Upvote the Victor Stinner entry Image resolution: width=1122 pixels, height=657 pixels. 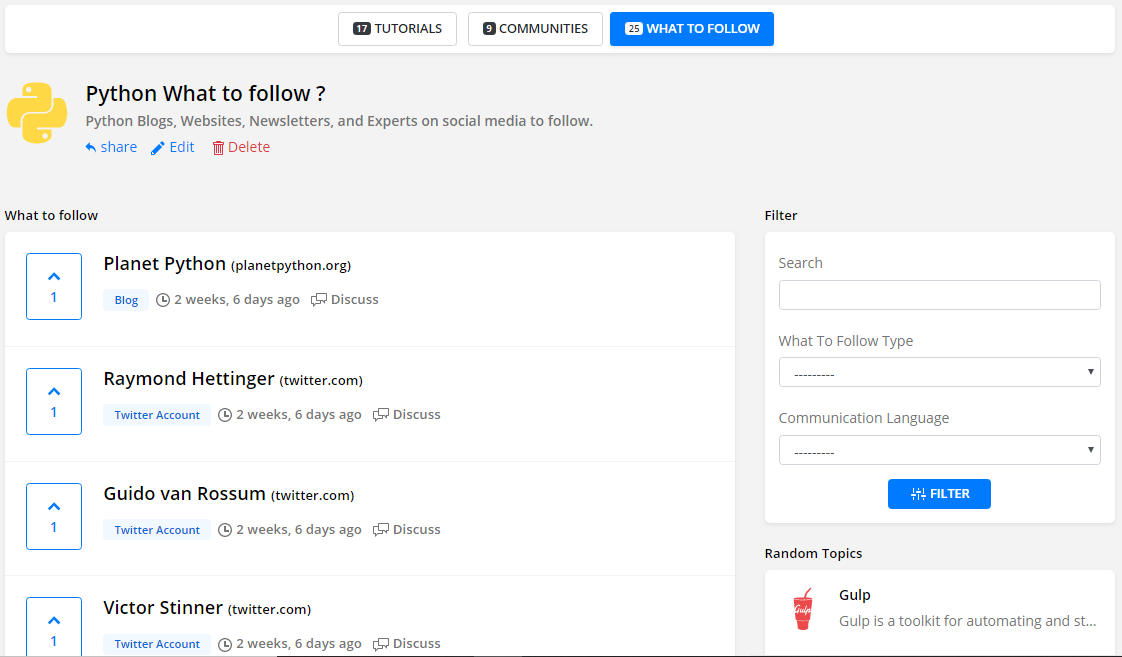54,630
